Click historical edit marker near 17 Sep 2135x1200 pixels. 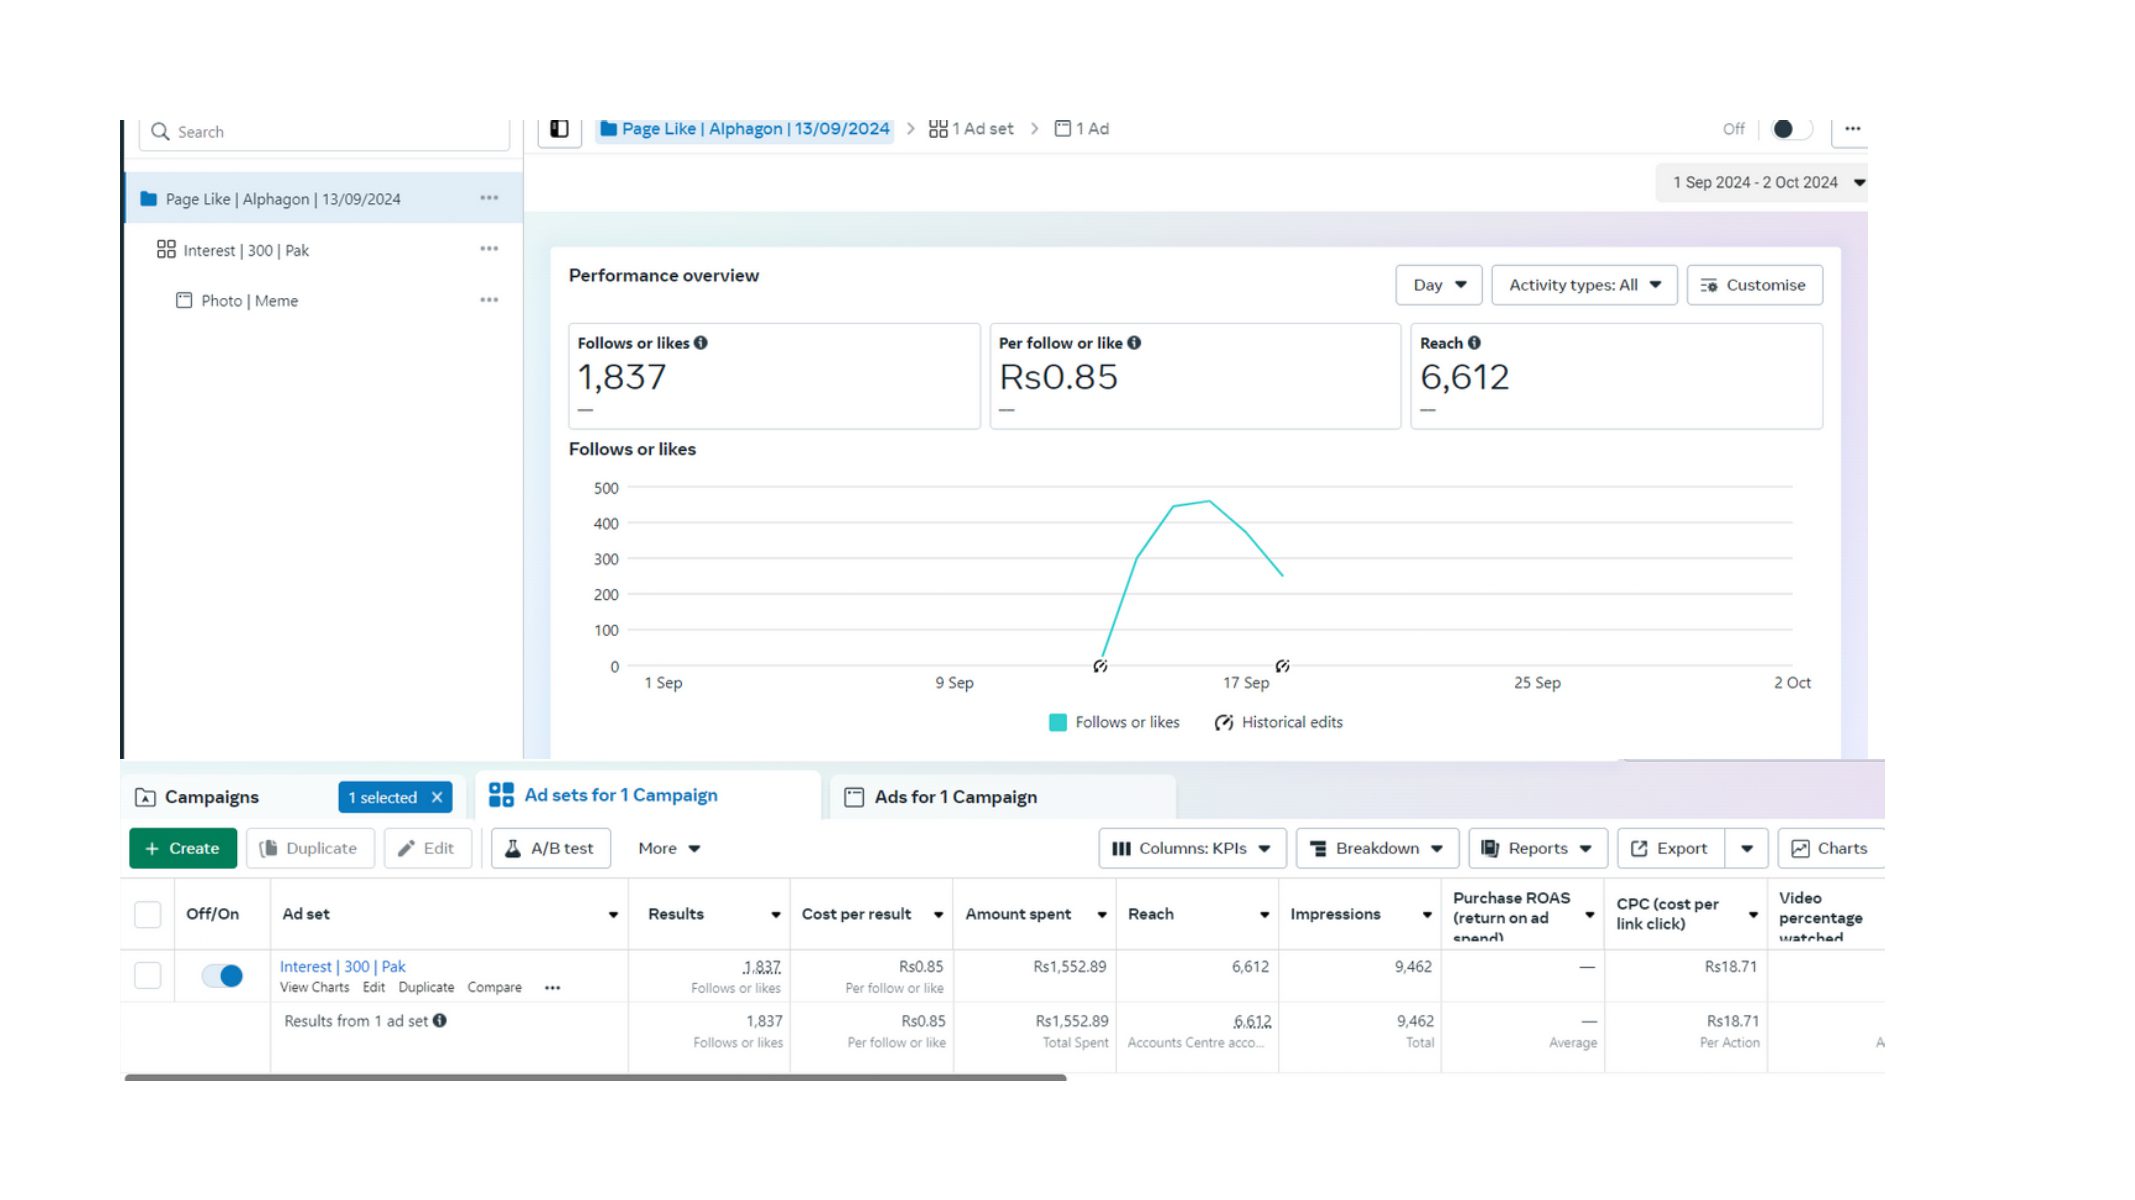pyautogui.click(x=1282, y=666)
